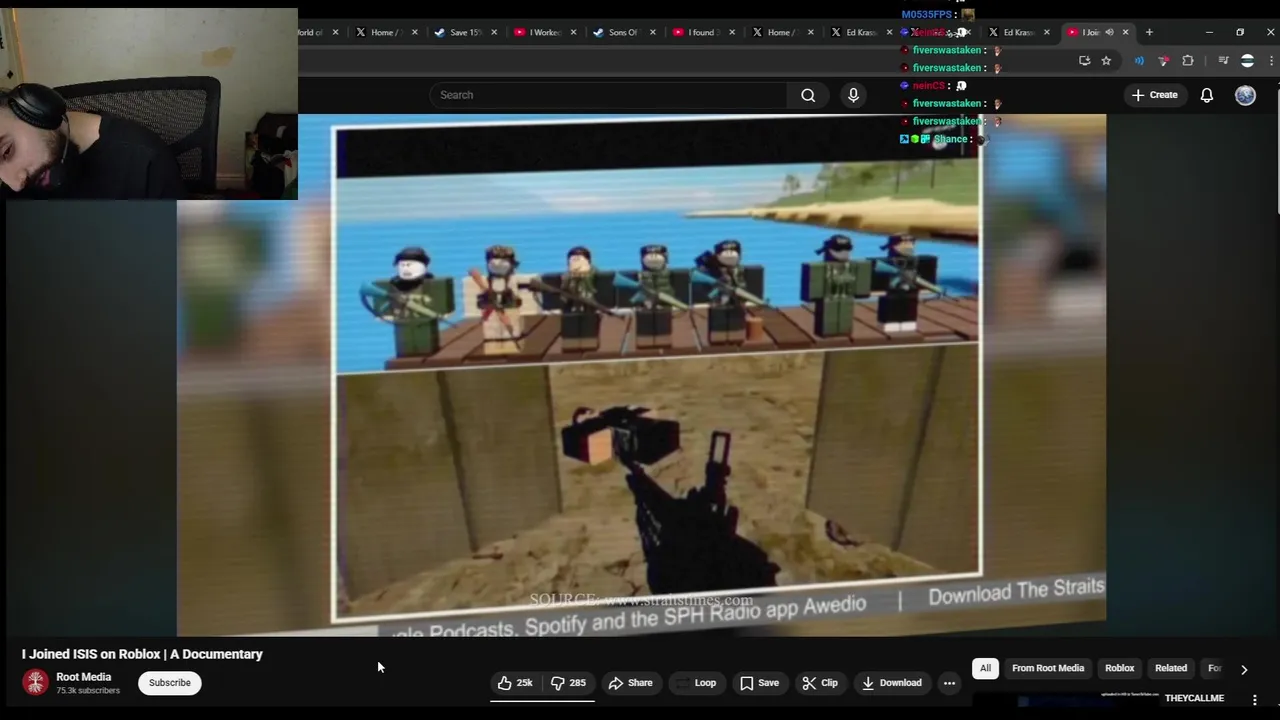The image size is (1280, 720).
Task: Mute the I Joined tab speaker icon
Action: [x=1109, y=32]
